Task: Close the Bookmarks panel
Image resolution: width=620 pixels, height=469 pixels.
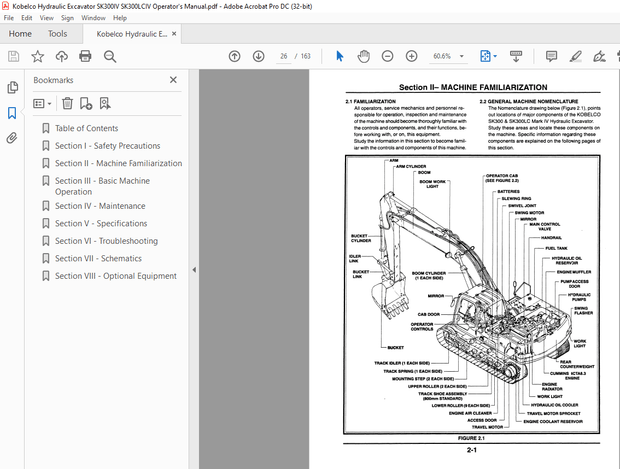Action: [173, 80]
